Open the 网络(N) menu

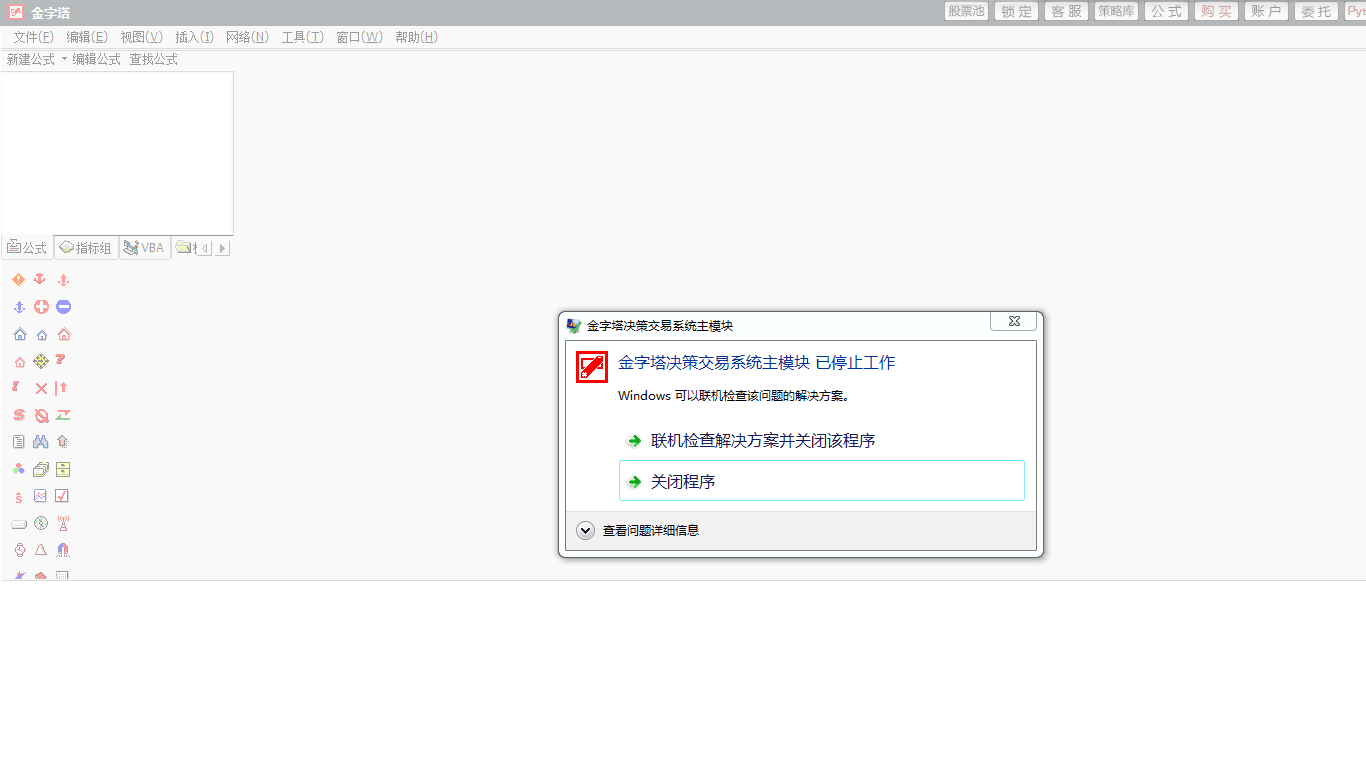tap(247, 37)
